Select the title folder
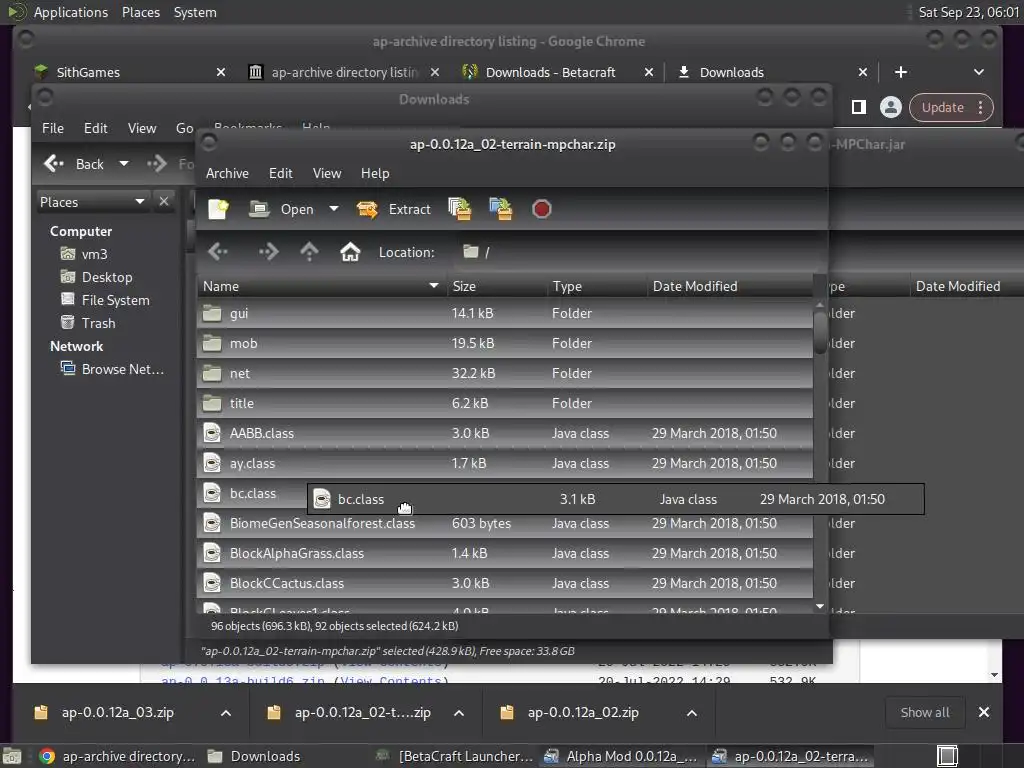Image resolution: width=1024 pixels, height=768 pixels. click(505, 404)
